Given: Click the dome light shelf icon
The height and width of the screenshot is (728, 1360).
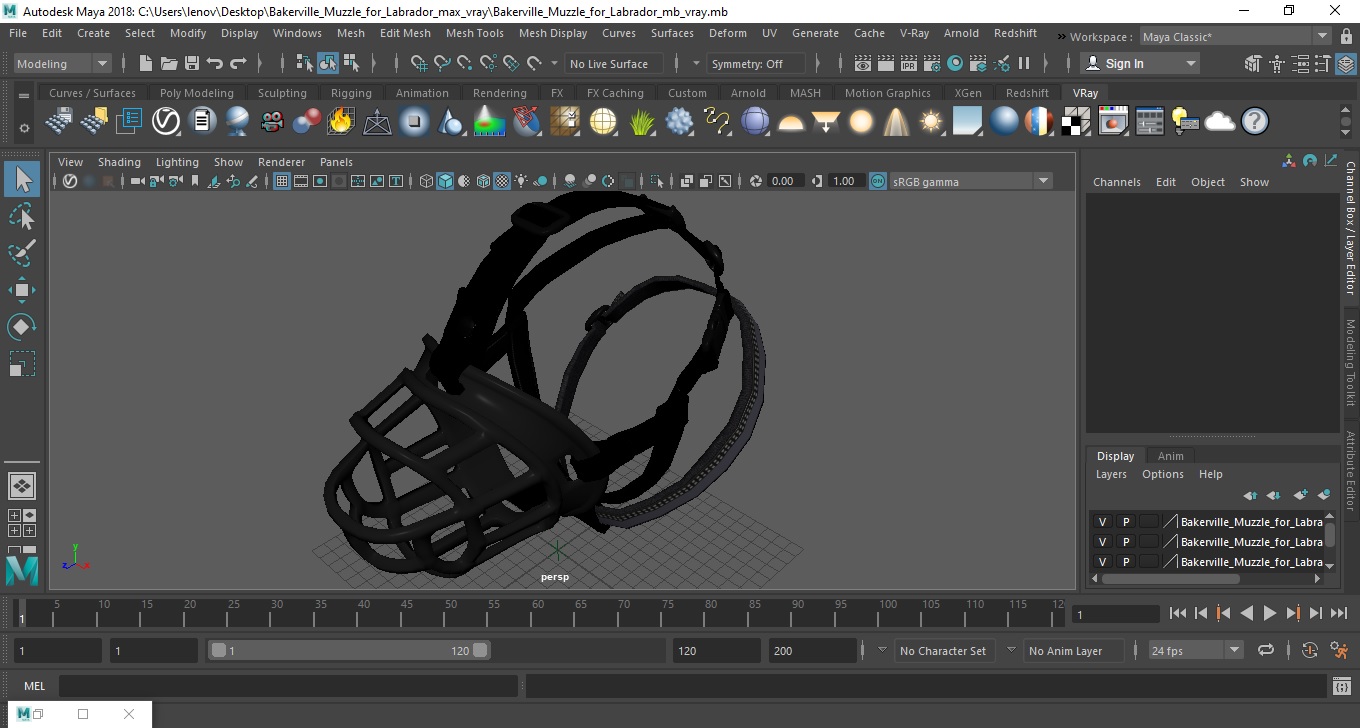Looking at the screenshot, I should tap(791, 122).
